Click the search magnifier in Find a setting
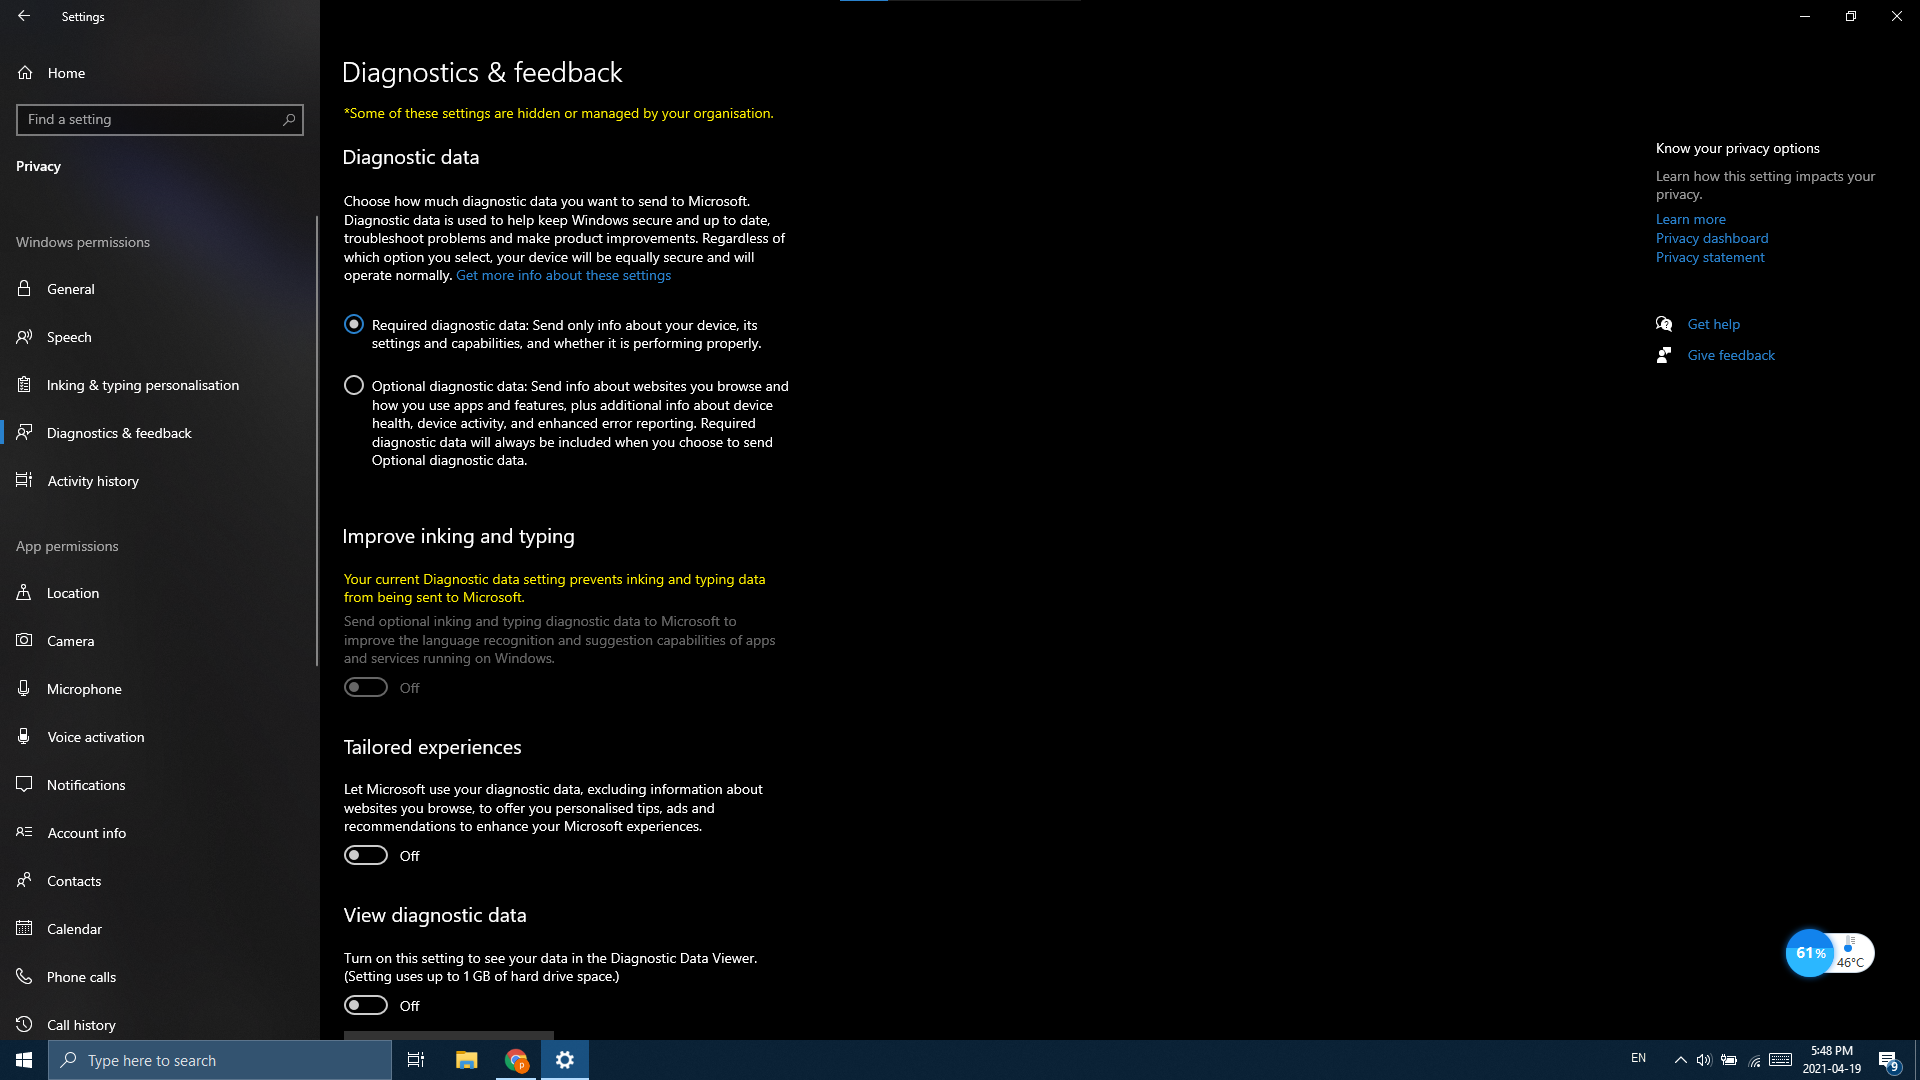 tap(289, 120)
